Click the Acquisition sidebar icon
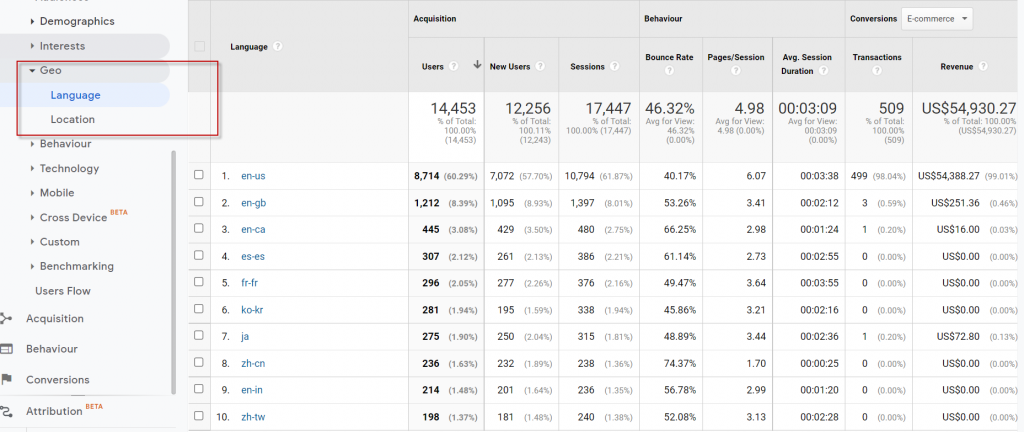The height and width of the screenshot is (432, 1024). pos(7,319)
